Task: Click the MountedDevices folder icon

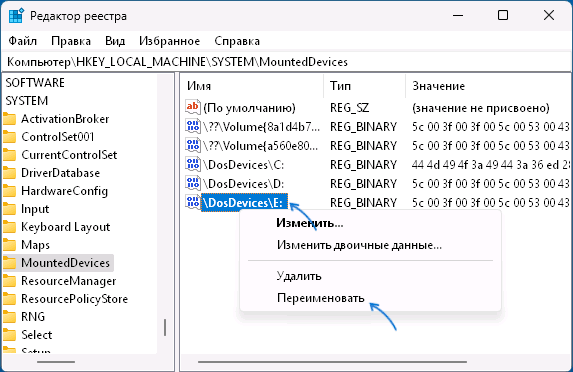Action: point(10,263)
